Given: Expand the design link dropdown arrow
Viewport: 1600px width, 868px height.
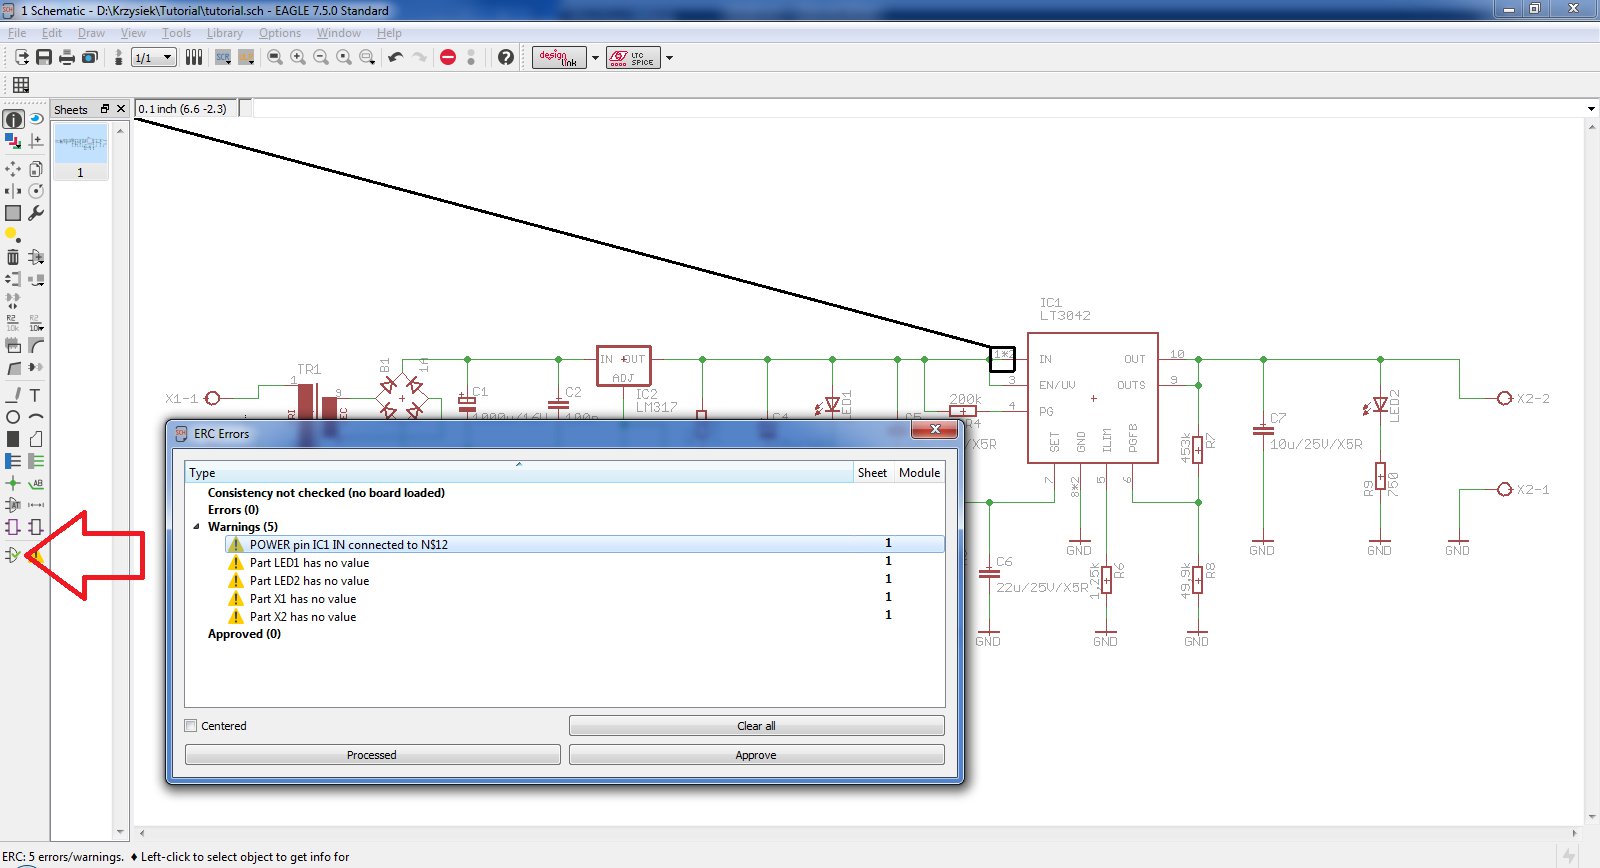Looking at the screenshot, I should (595, 58).
